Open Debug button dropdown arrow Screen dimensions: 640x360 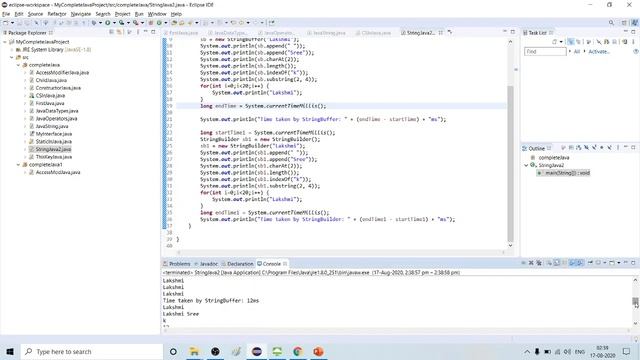[x=100, y=23]
